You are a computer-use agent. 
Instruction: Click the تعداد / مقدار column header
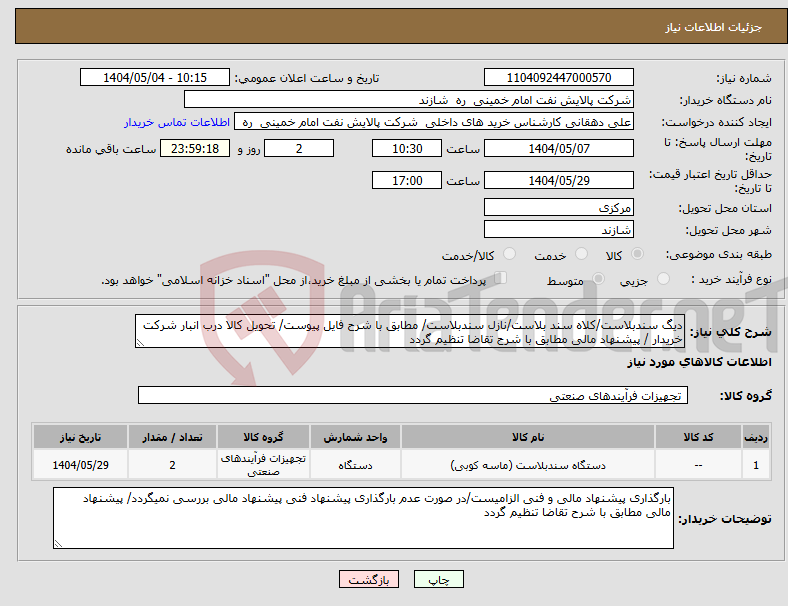[172, 437]
